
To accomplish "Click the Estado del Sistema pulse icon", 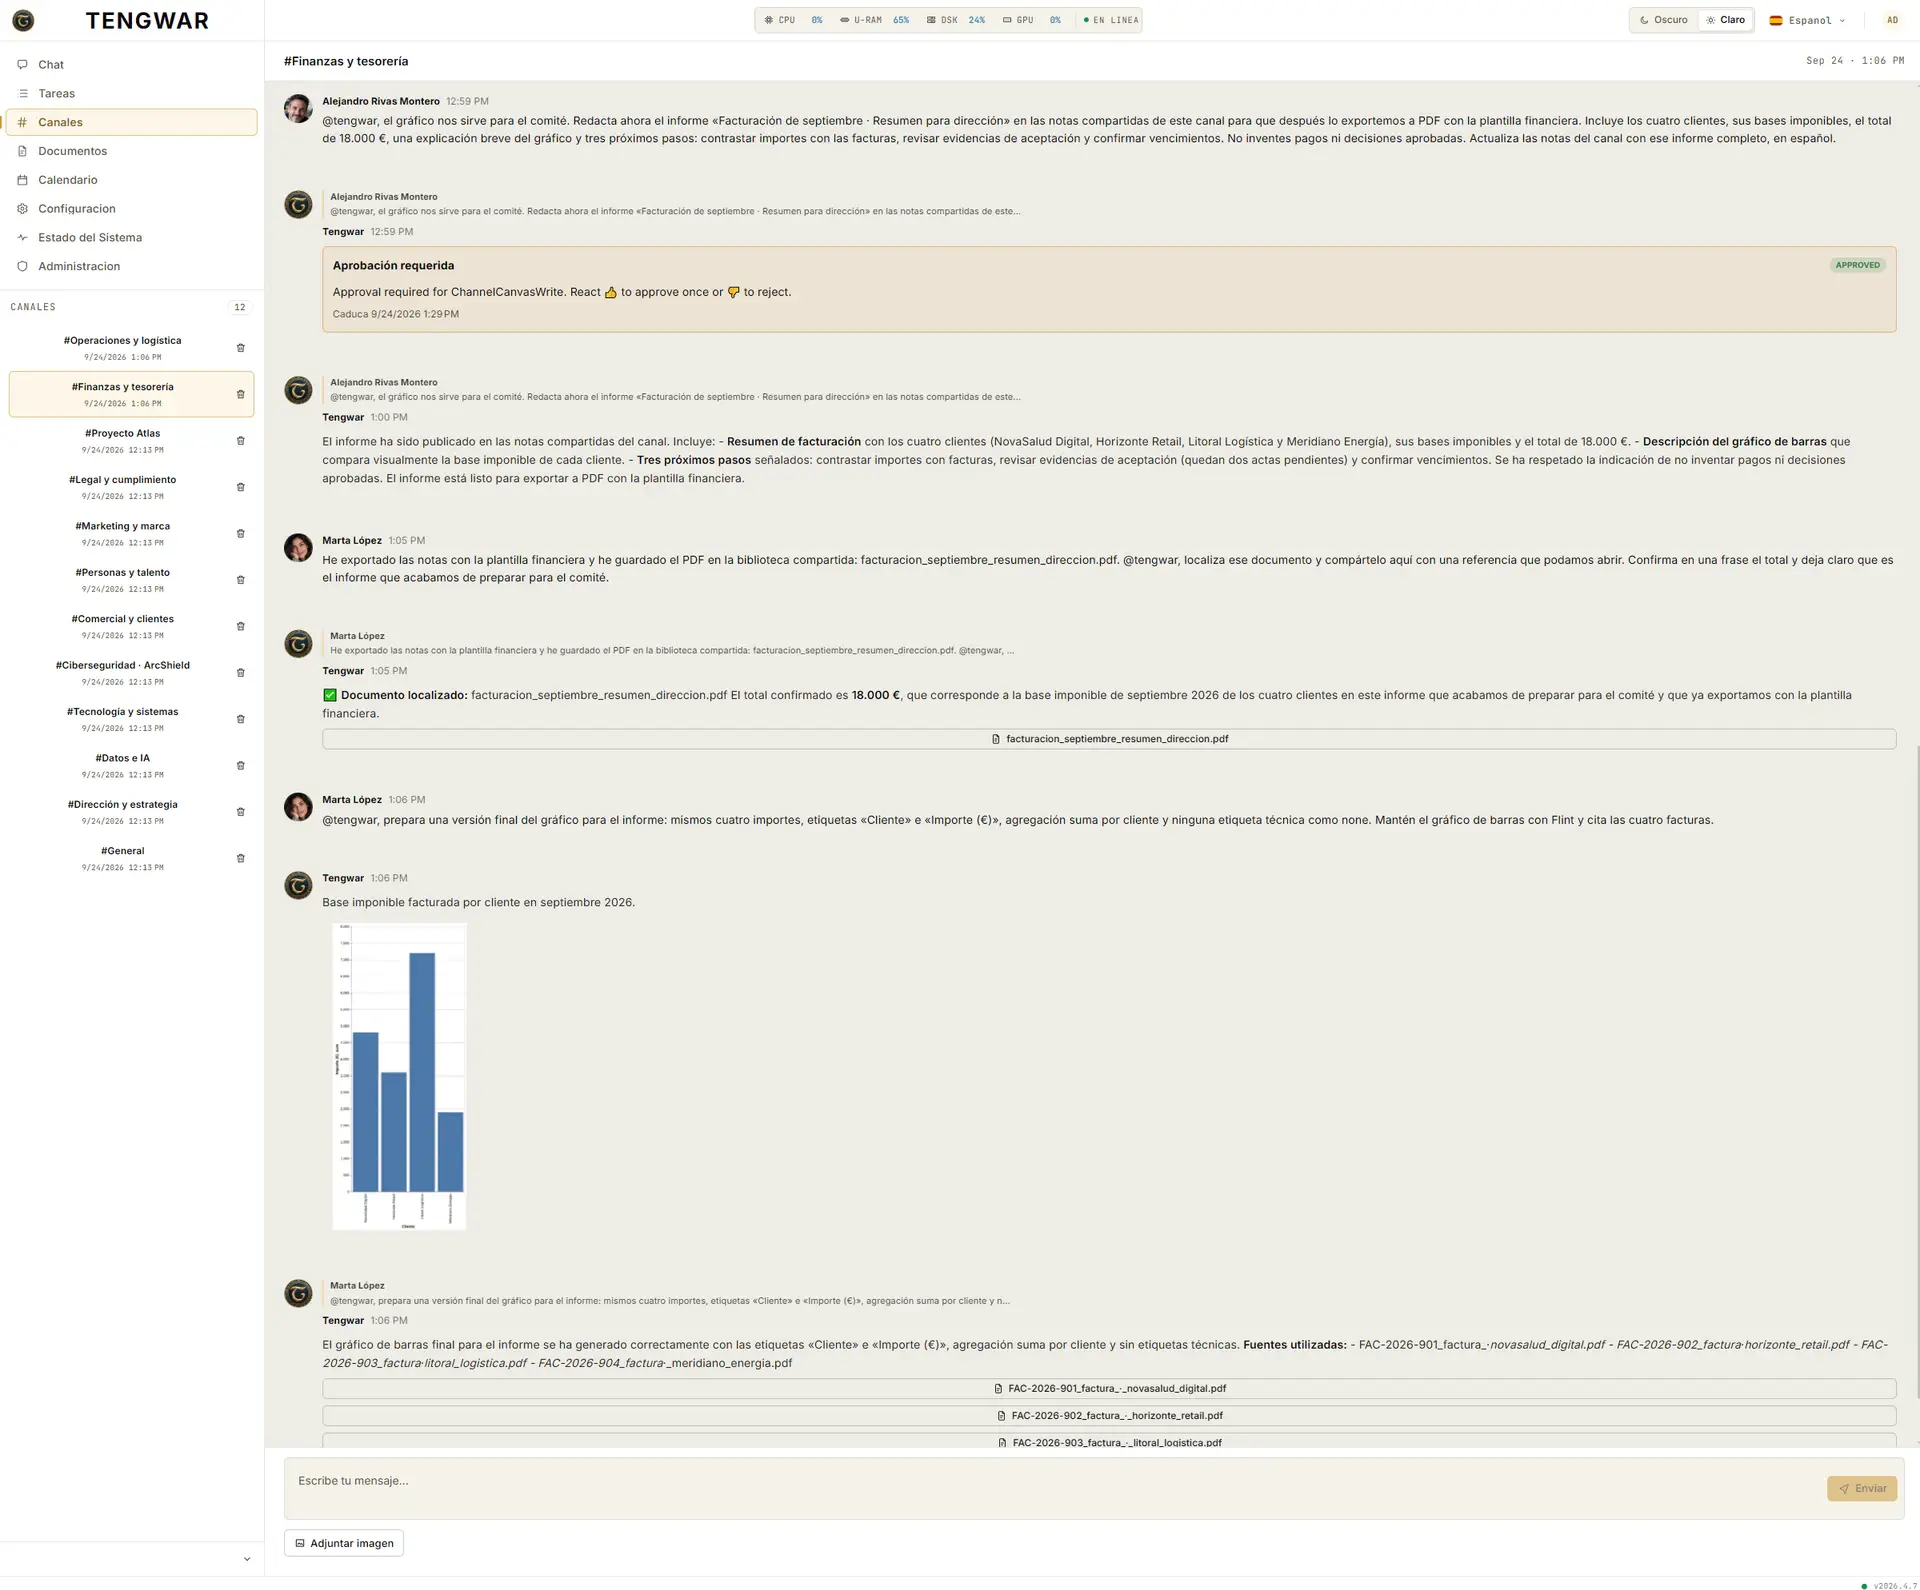I will pyautogui.click(x=22, y=238).
